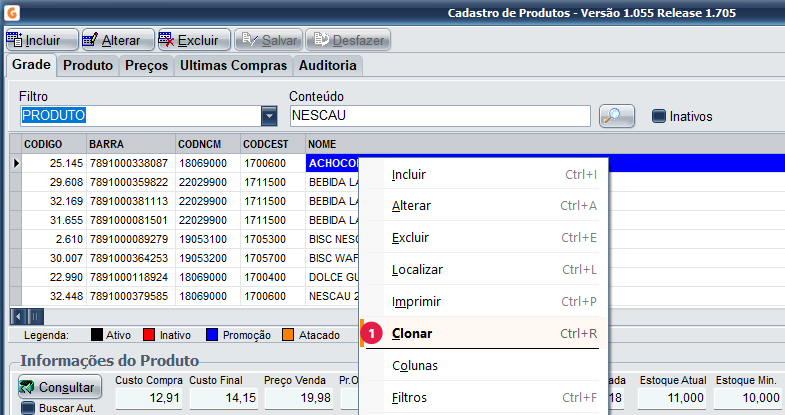Choose Filtros in the context menu

(484, 398)
